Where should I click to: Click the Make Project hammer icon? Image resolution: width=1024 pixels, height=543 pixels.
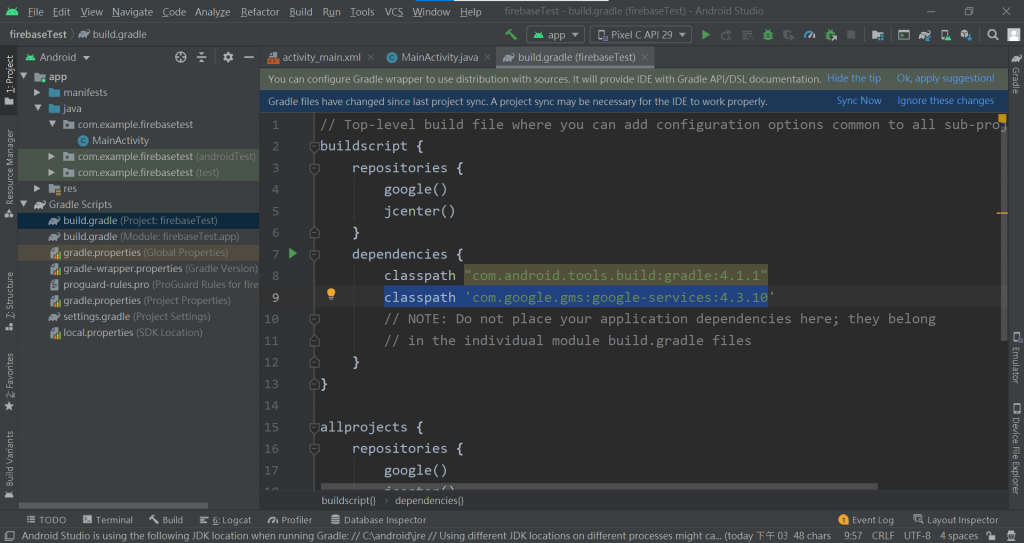point(511,35)
